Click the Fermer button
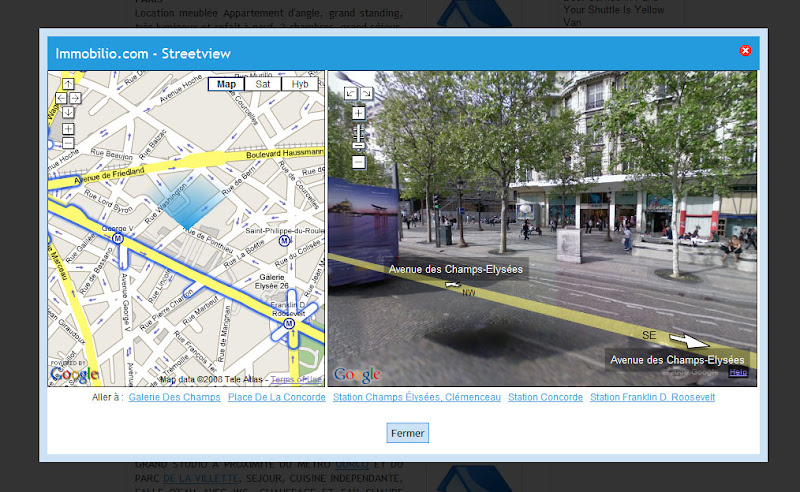 click(407, 433)
